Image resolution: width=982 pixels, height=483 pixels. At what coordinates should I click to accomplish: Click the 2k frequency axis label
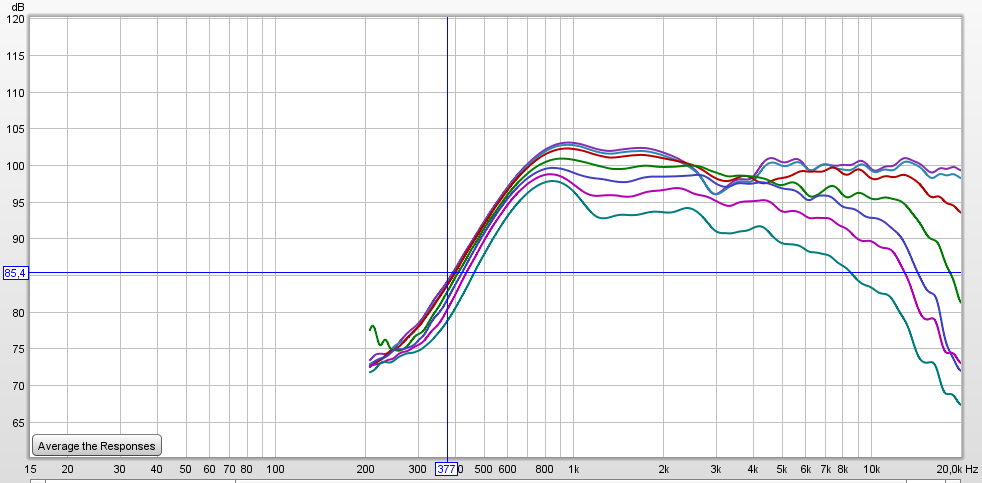[664, 469]
